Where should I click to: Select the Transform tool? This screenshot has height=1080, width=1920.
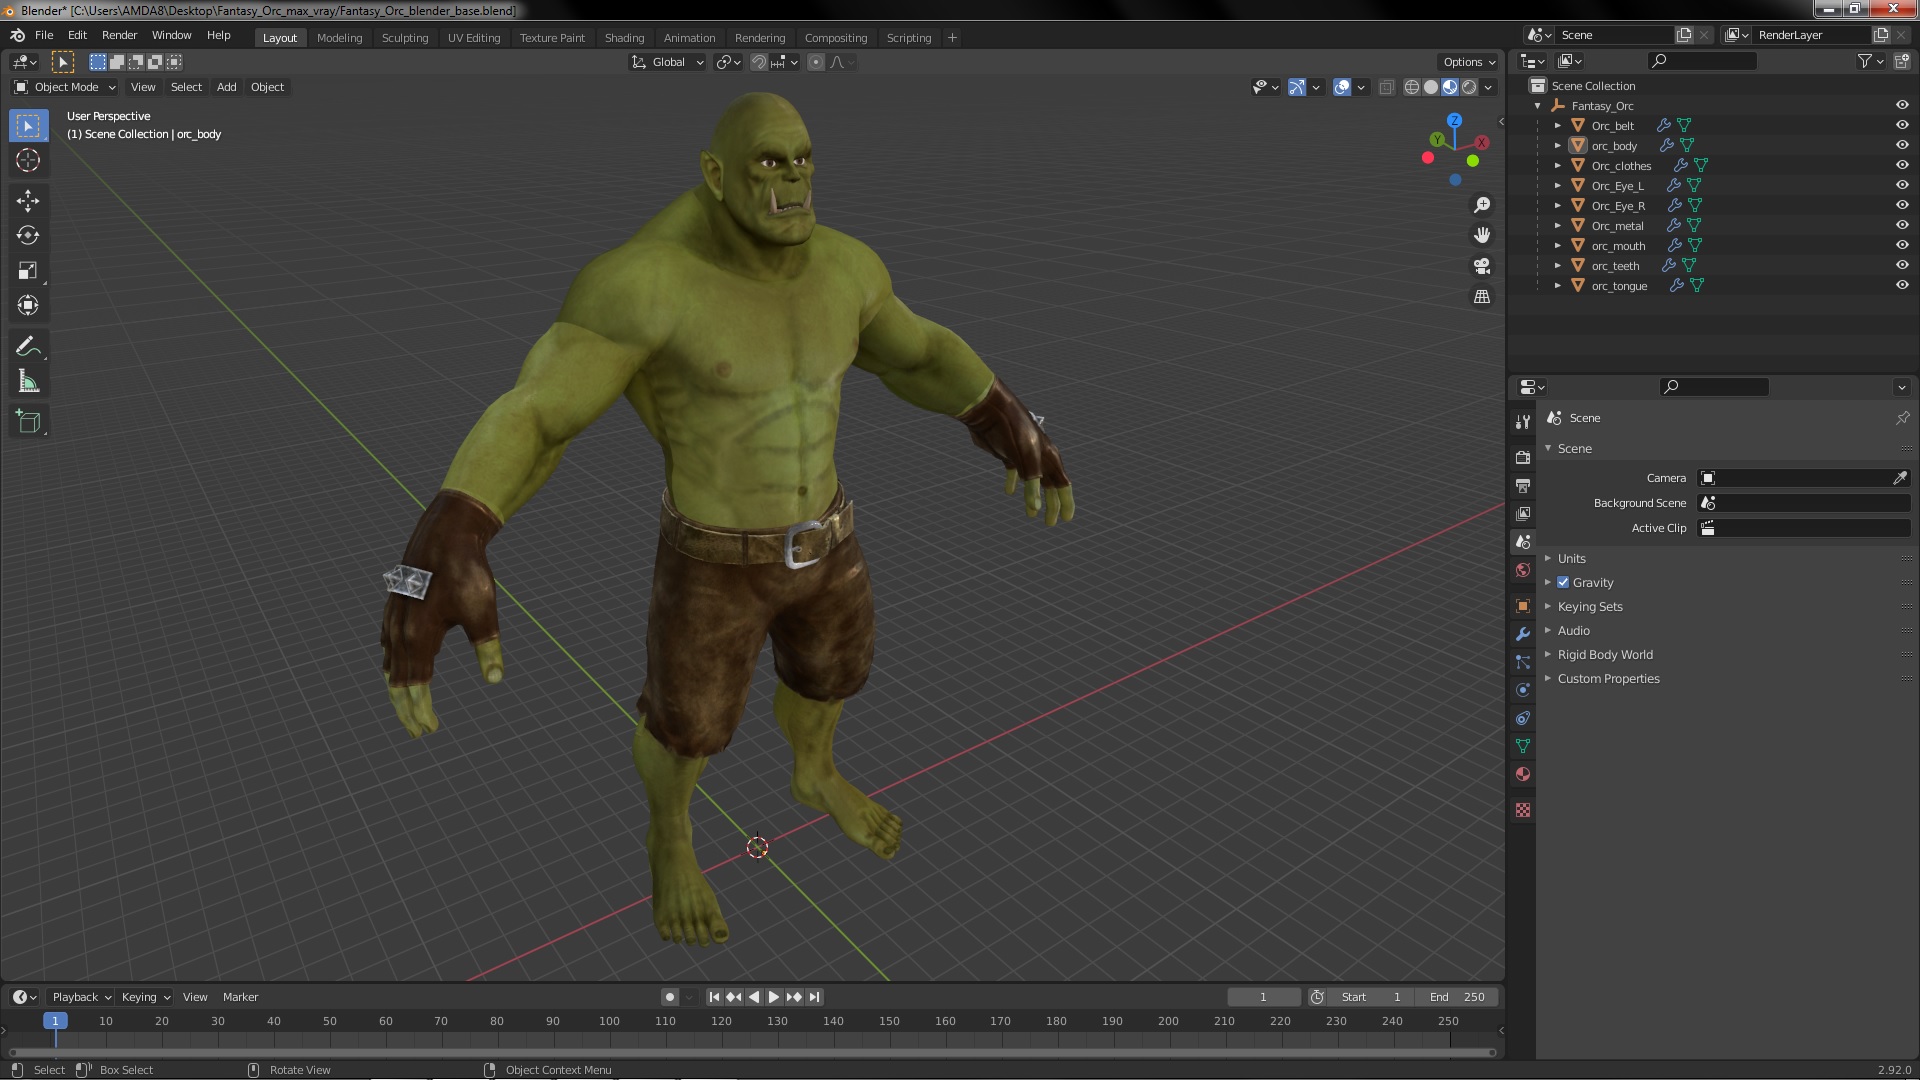tap(28, 306)
